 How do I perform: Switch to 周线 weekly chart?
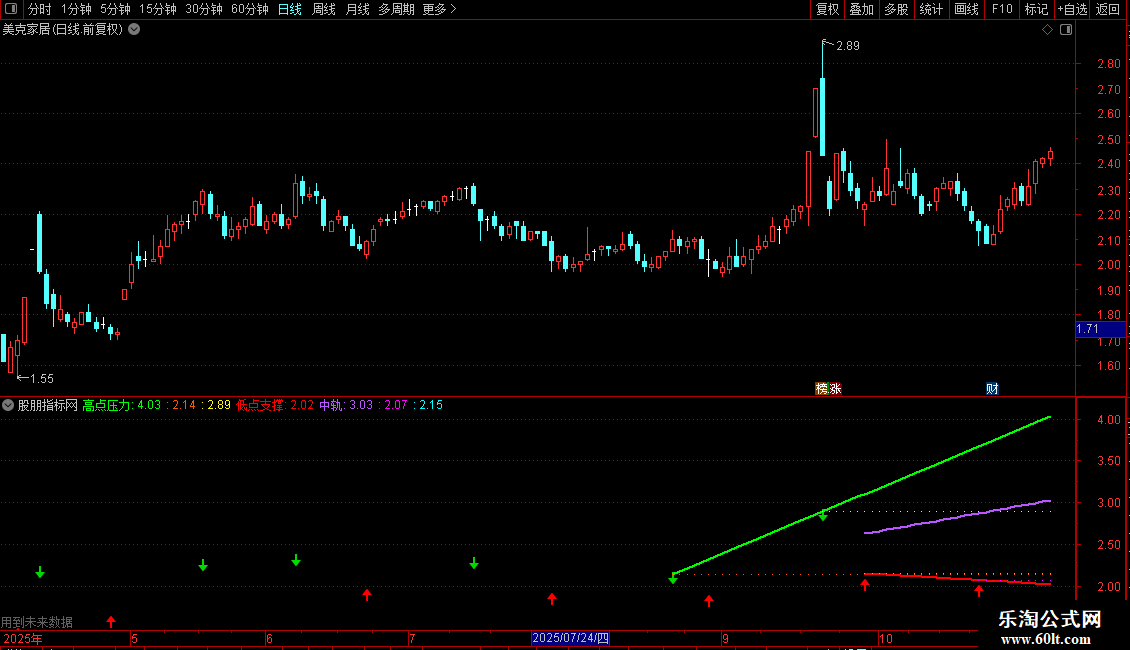point(324,9)
